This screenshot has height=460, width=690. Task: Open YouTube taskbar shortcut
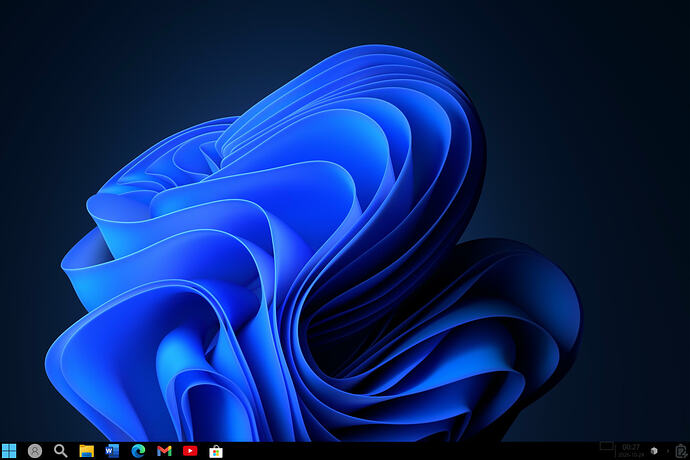[190, 451]
